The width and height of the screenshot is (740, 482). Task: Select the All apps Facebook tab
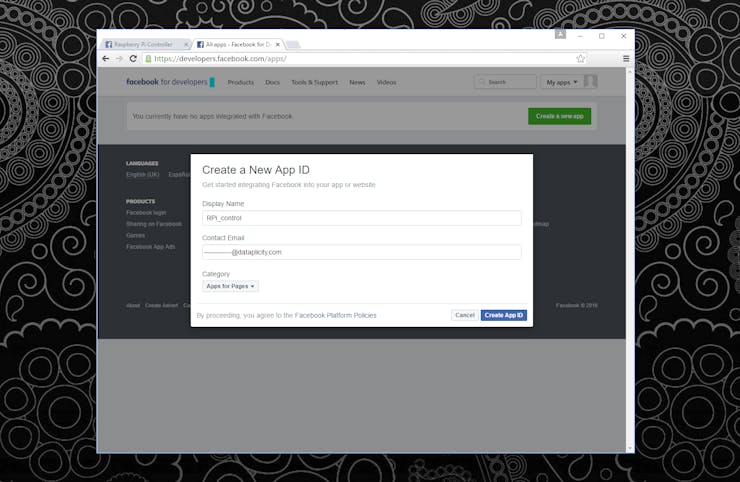237,44
